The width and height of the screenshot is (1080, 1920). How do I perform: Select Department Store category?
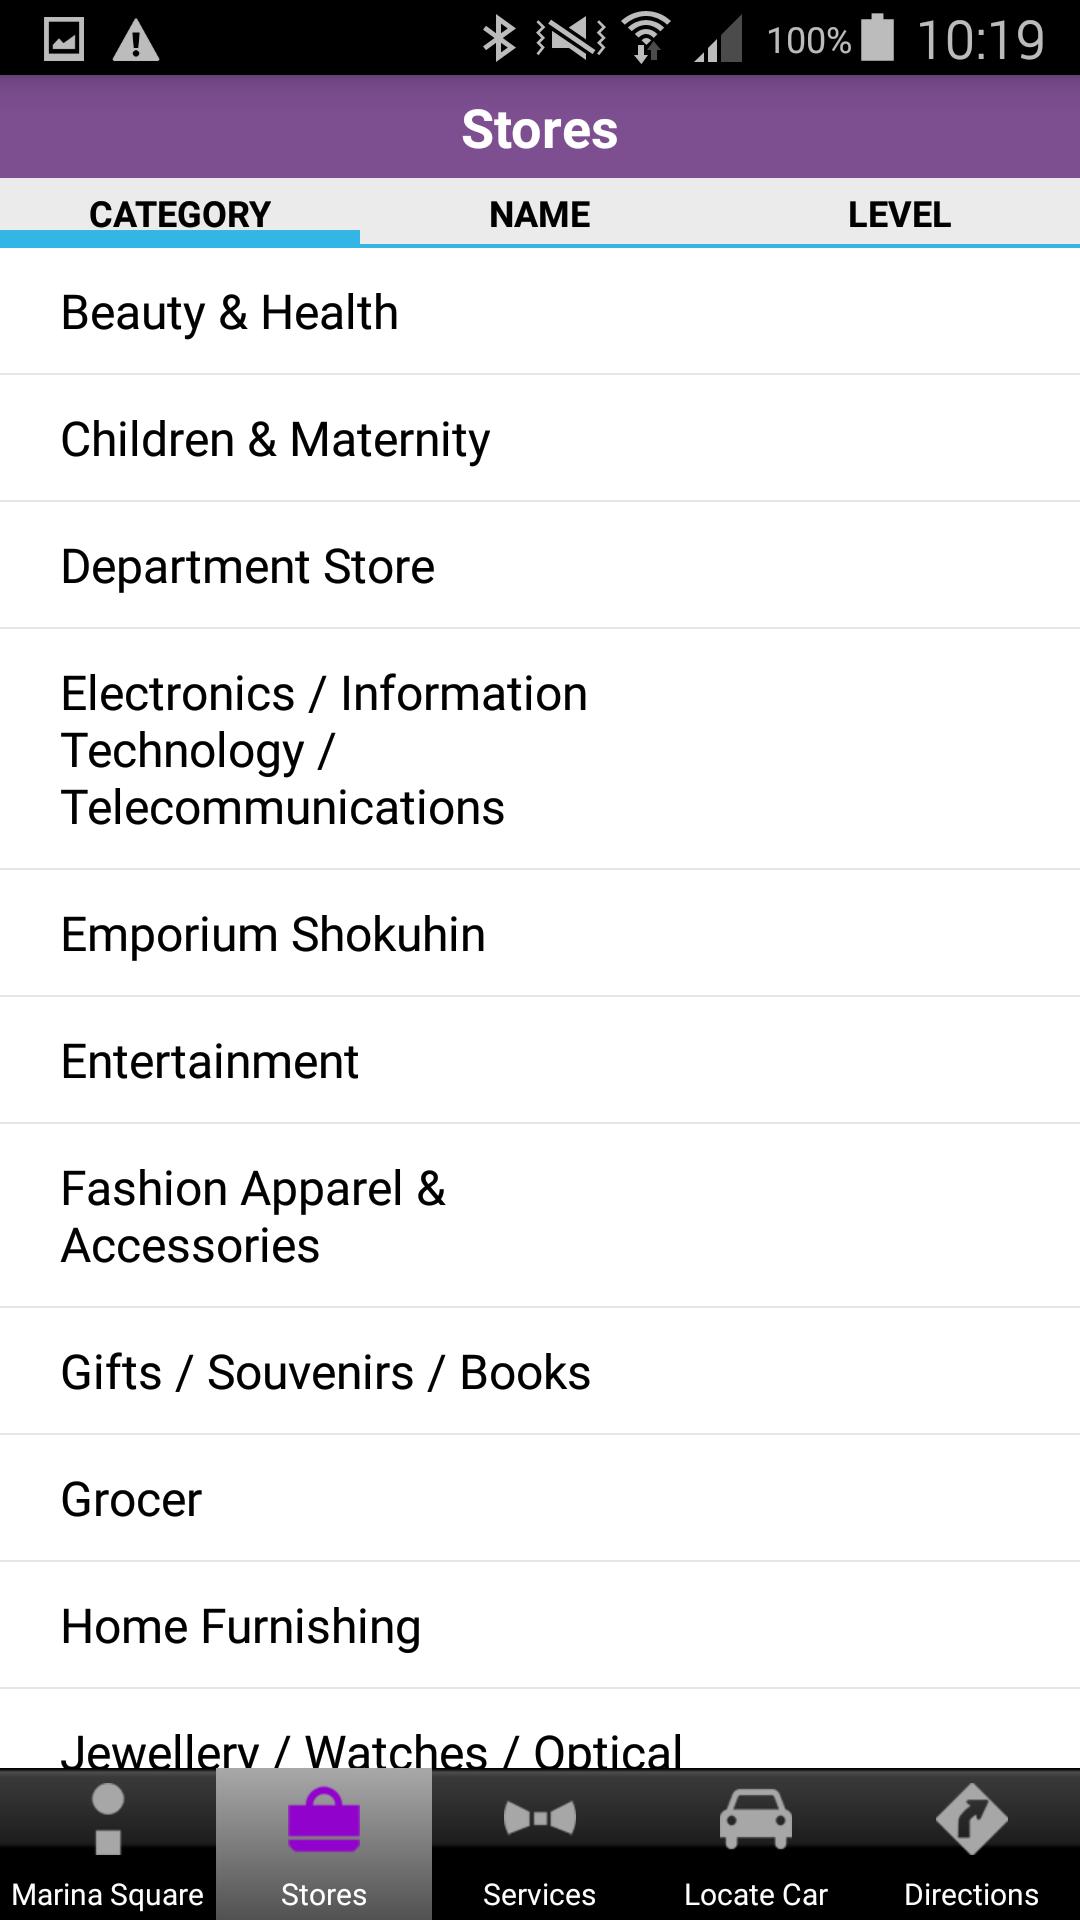click(x=248, y=567)
